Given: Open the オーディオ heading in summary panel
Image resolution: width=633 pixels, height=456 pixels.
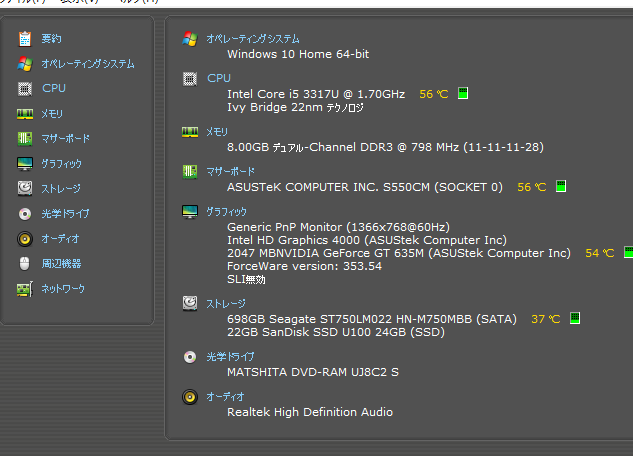Looking at the screenshot, I should coord(225,397).
